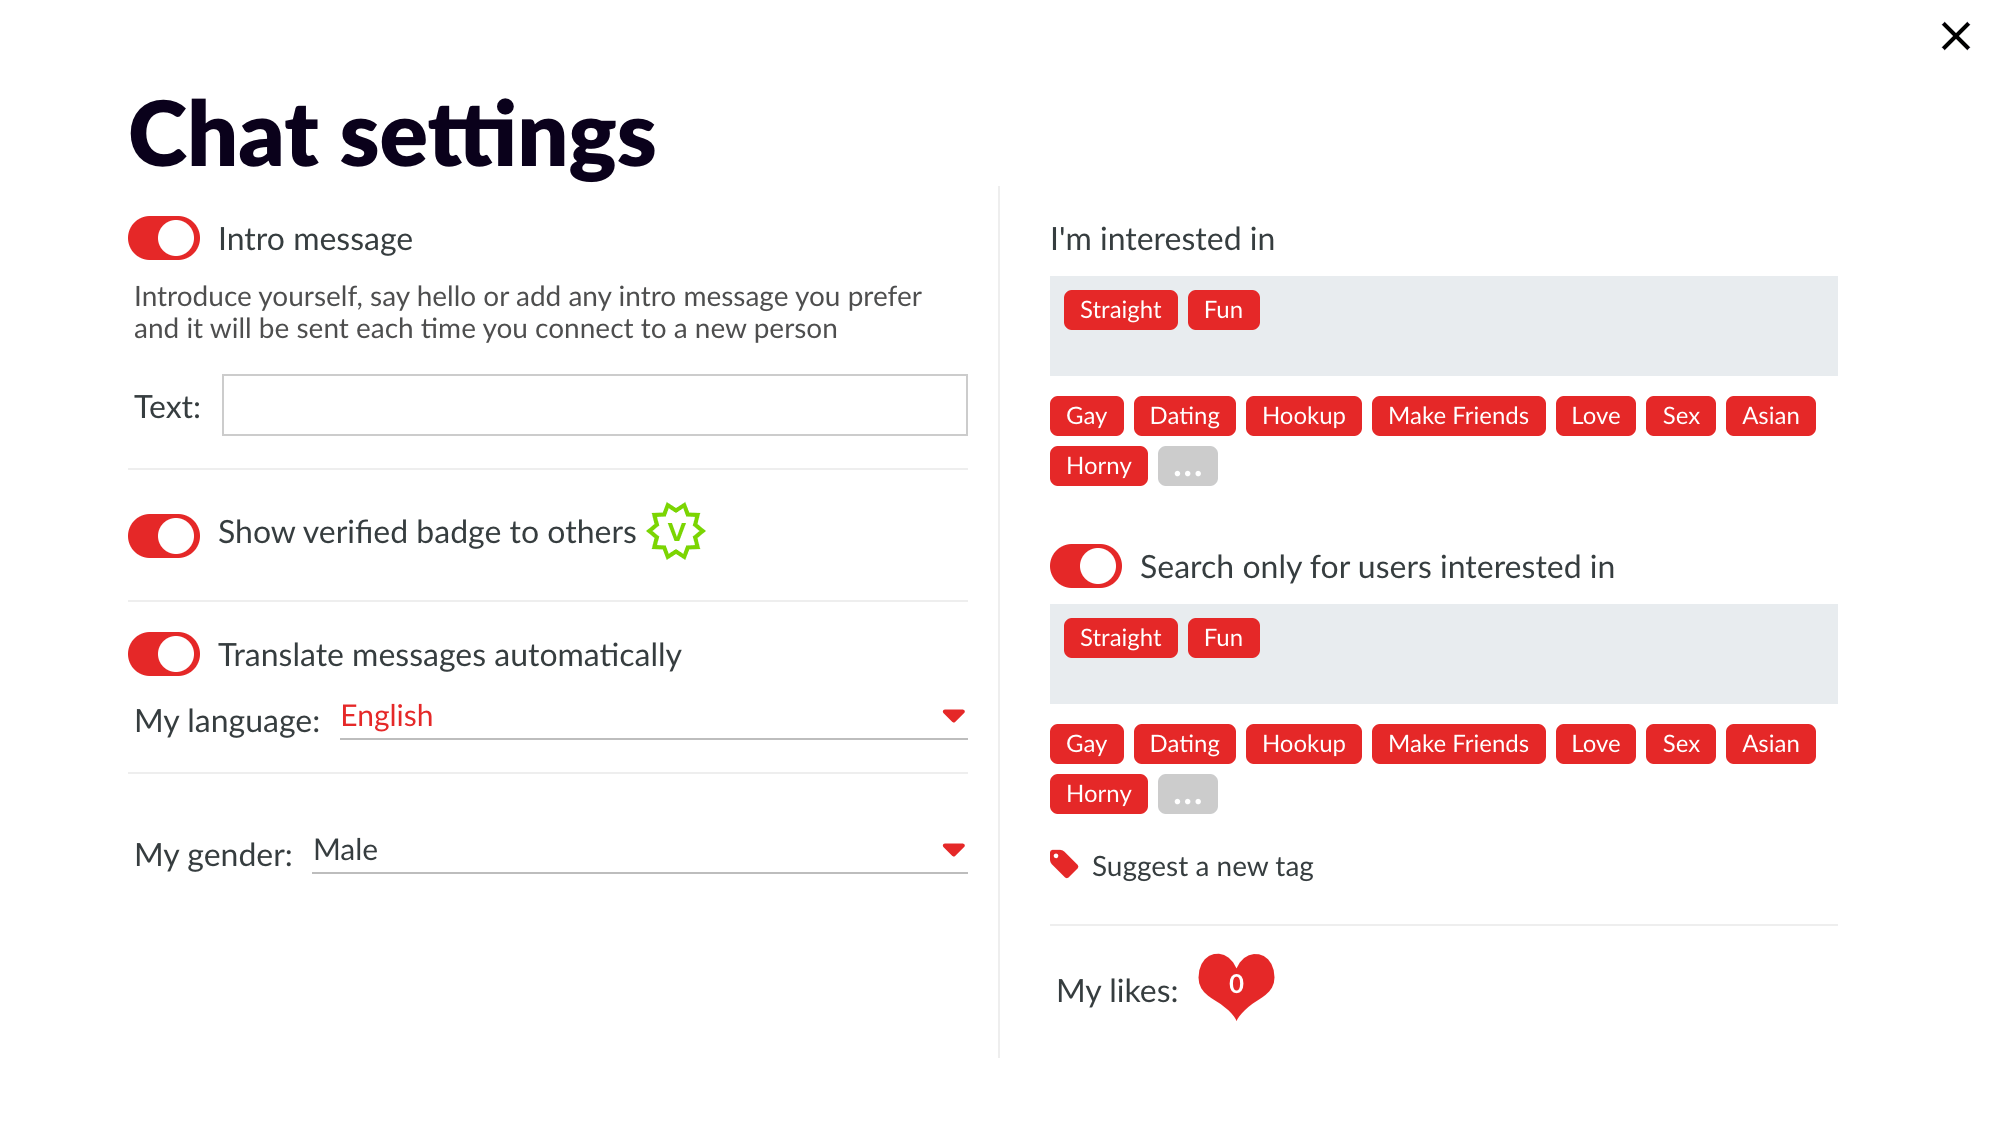Screen dimensions: 1996x1134
Task: Click the red arrow next to English
Action: coord(953,716)
